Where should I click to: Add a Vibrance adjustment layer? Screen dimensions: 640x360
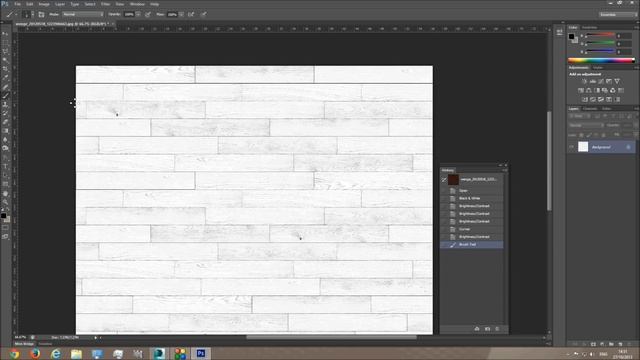[x=617, y=81]
